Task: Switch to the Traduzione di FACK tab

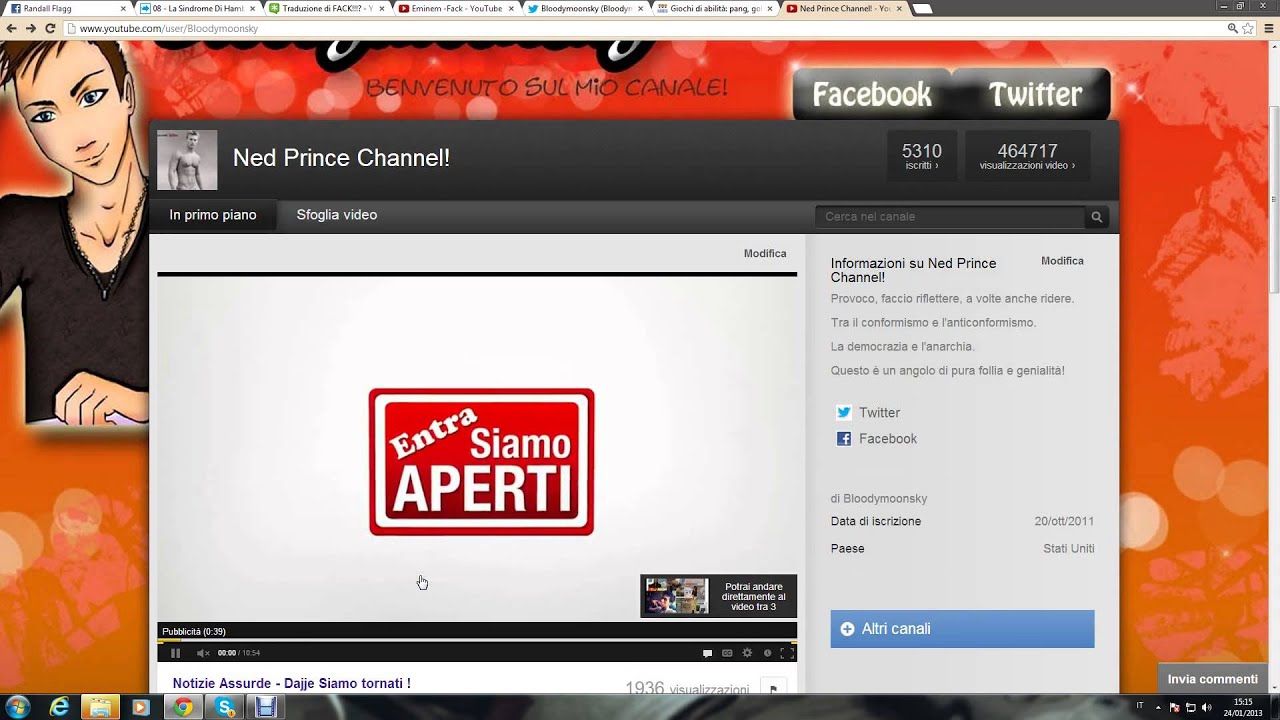Action: click(x=326, y=8)
